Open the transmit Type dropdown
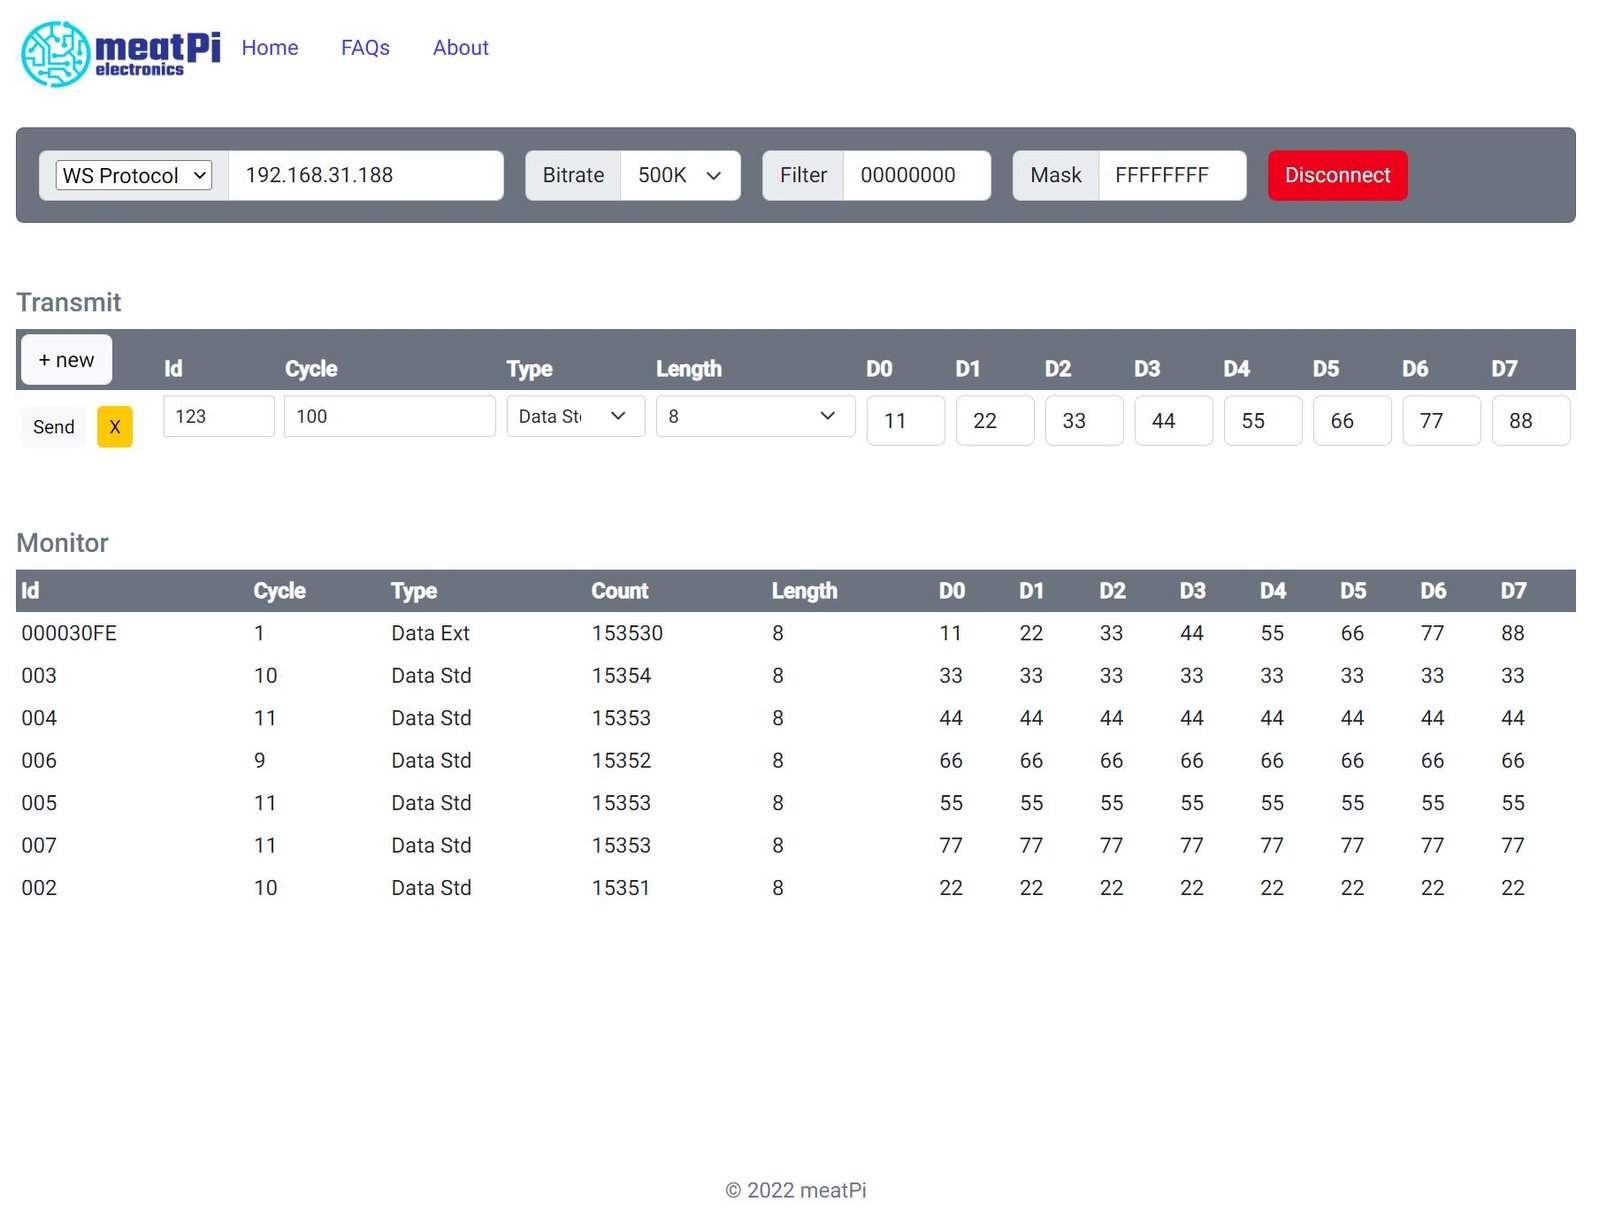Viewport: 1599px width, 1217px height. click(575, 417)
